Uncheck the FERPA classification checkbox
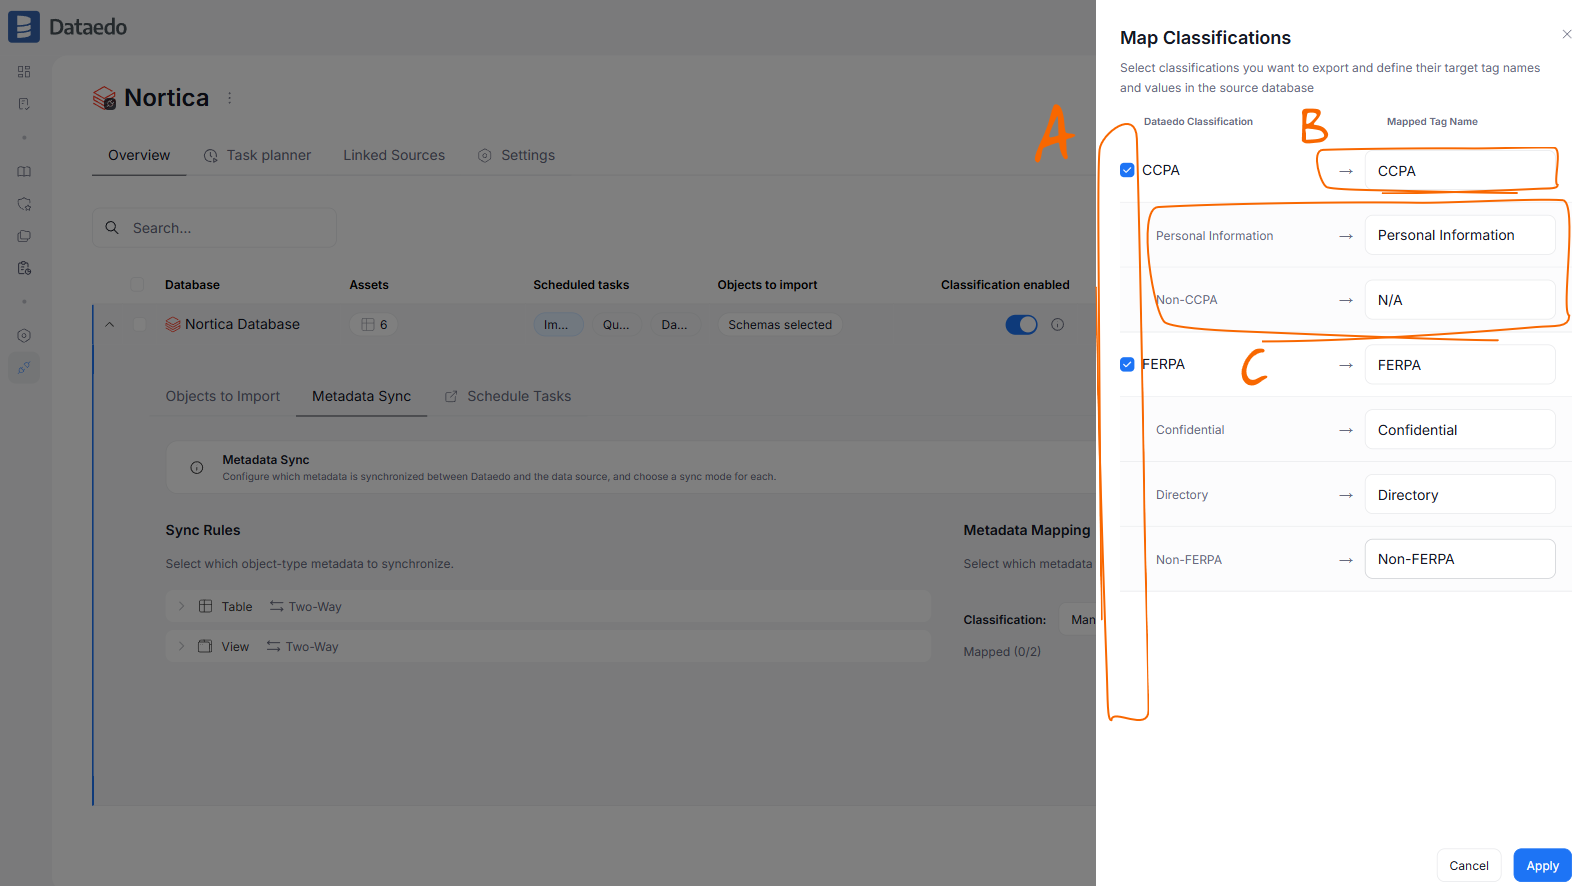Image resolution: width=1589 pixels, height=886 pixels. pyautogui.click(x=1127, y=364)
